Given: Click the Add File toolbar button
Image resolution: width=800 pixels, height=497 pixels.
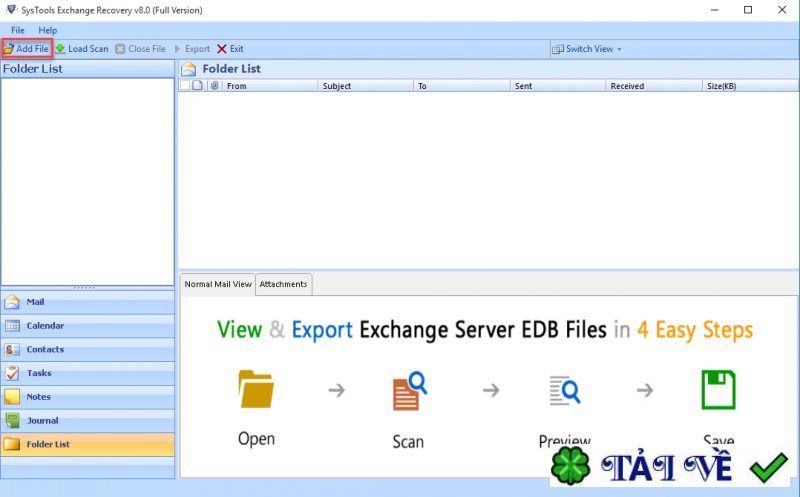Looking at the screenshot, I should coord(27,49).
